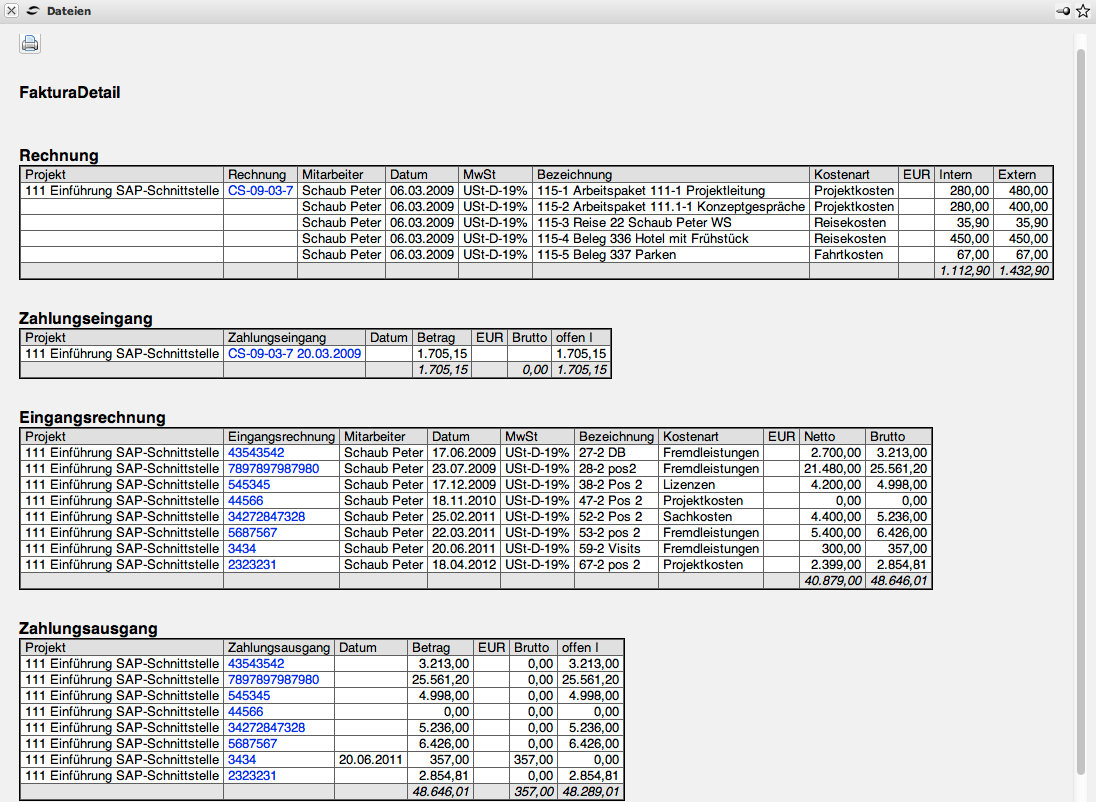Open invoice link CS-09-03-7 under Rechnung

260,190
